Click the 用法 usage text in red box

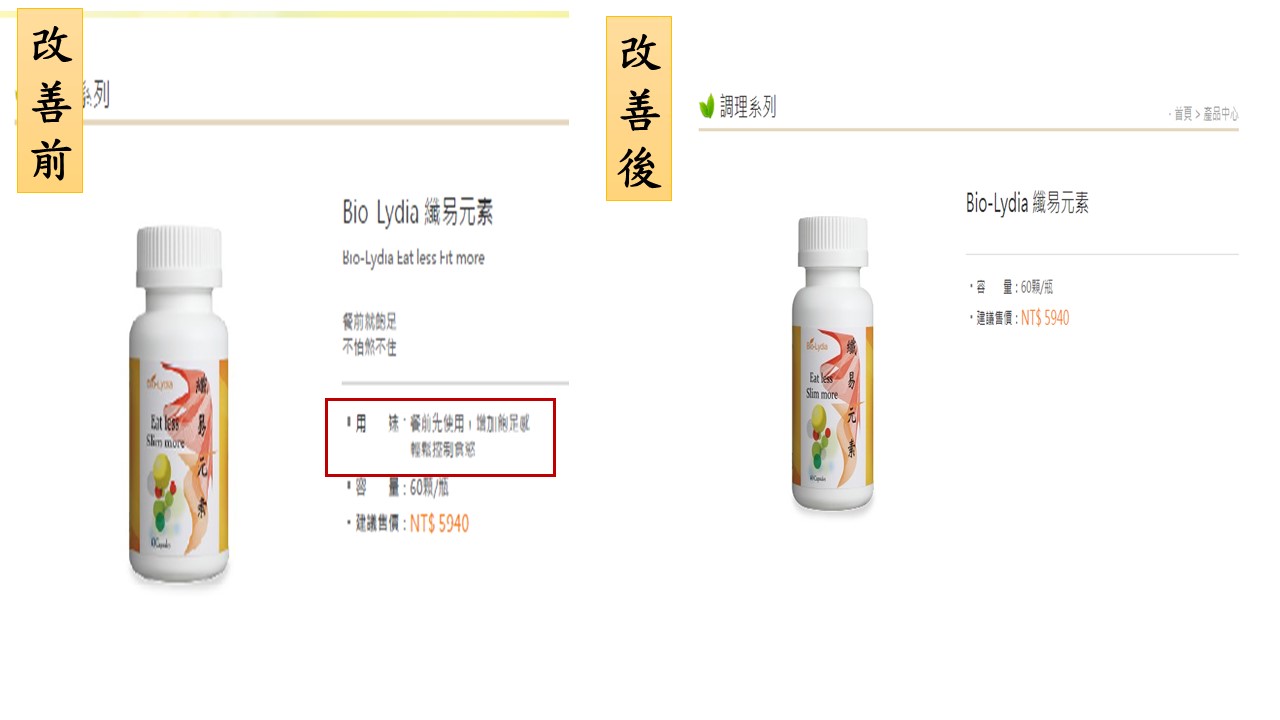pyautogui.click(x=438, y=436)
